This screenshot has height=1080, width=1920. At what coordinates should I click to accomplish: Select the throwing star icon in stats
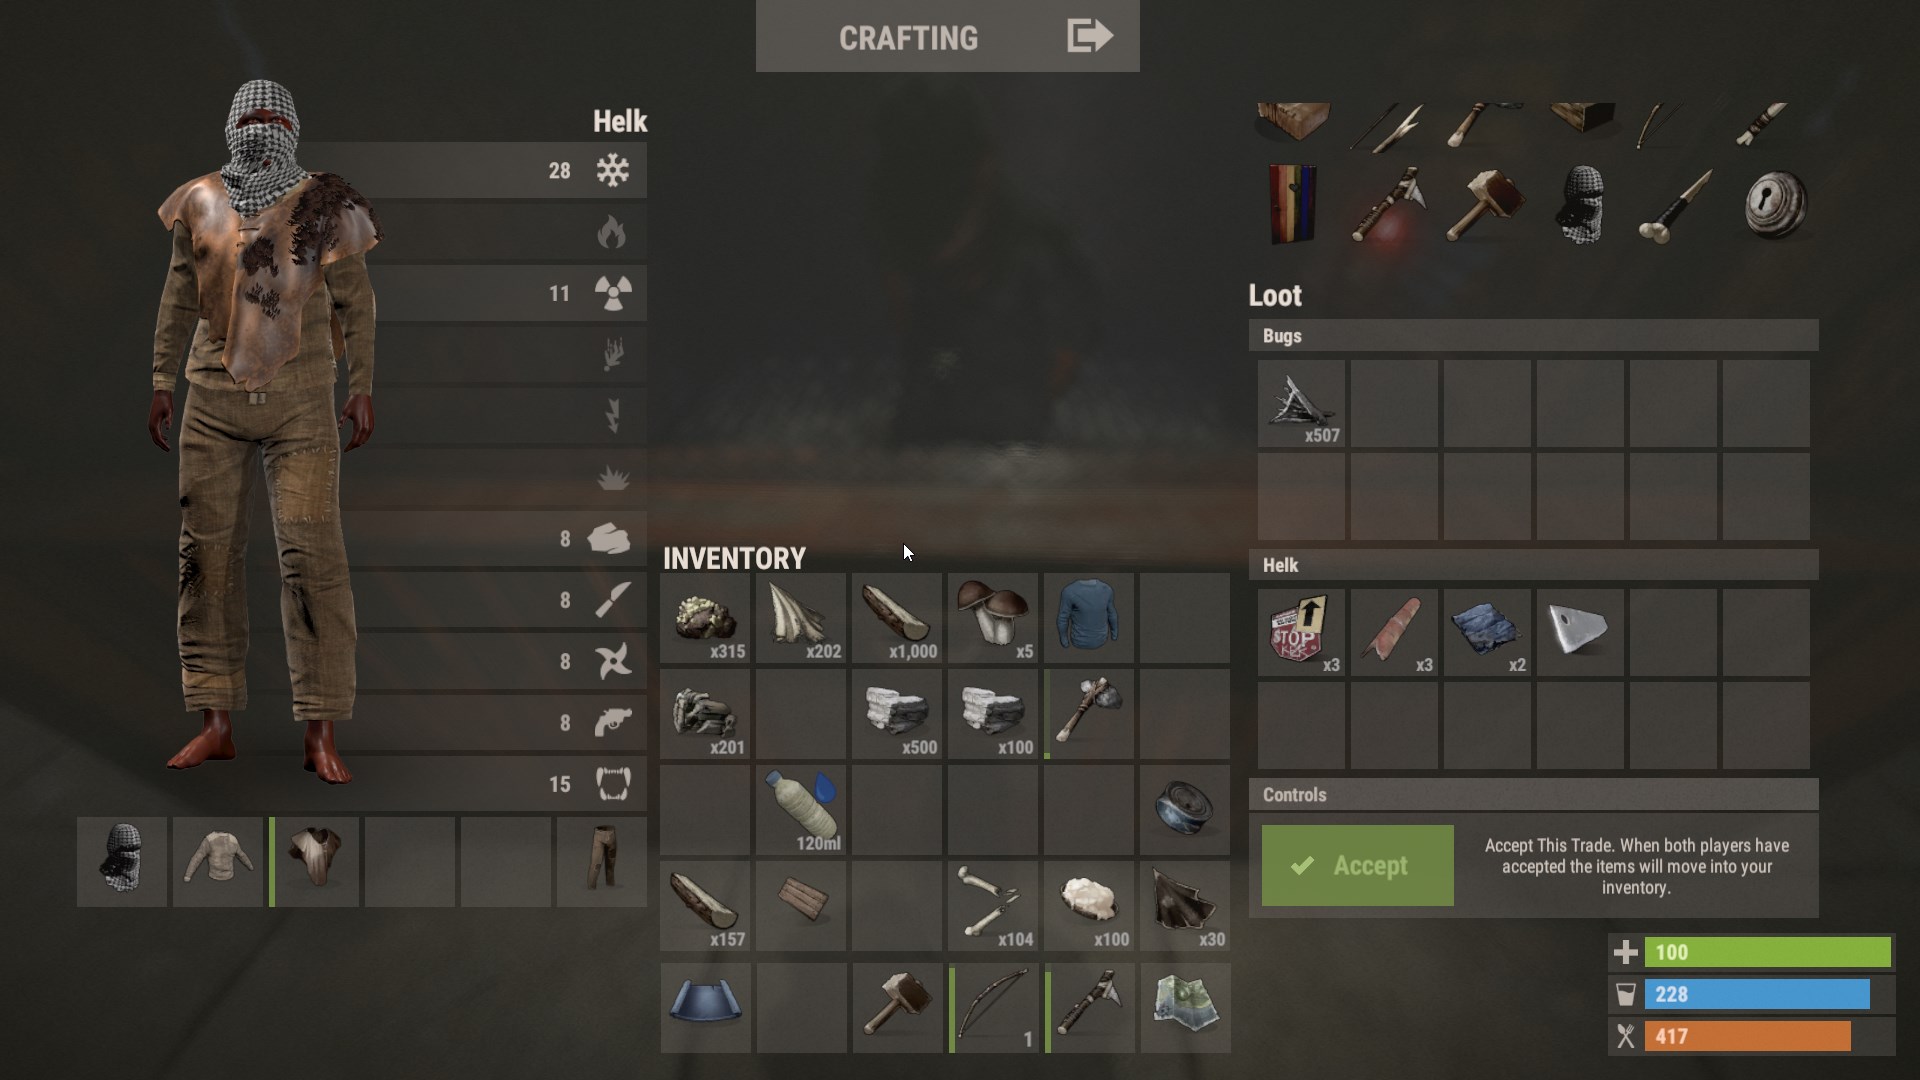click(x=612, y=661)
